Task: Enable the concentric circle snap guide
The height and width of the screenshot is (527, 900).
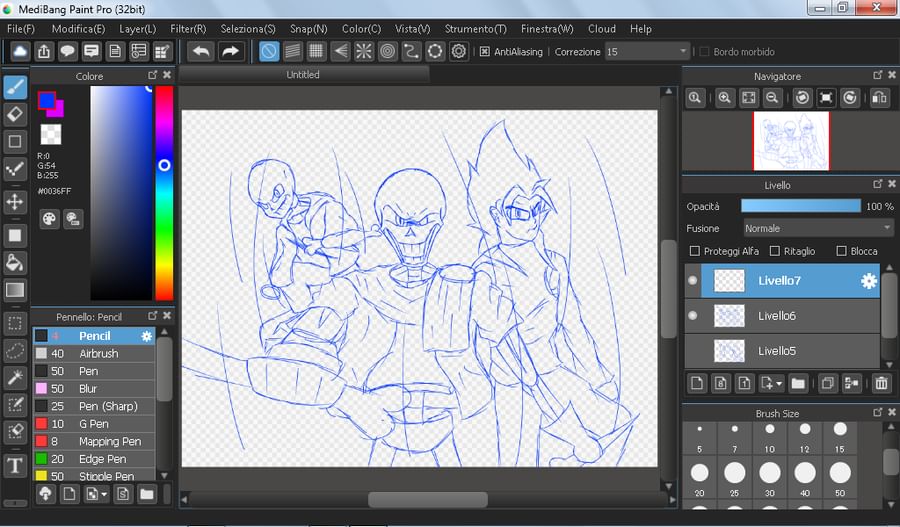Action: tap(387, 52)
